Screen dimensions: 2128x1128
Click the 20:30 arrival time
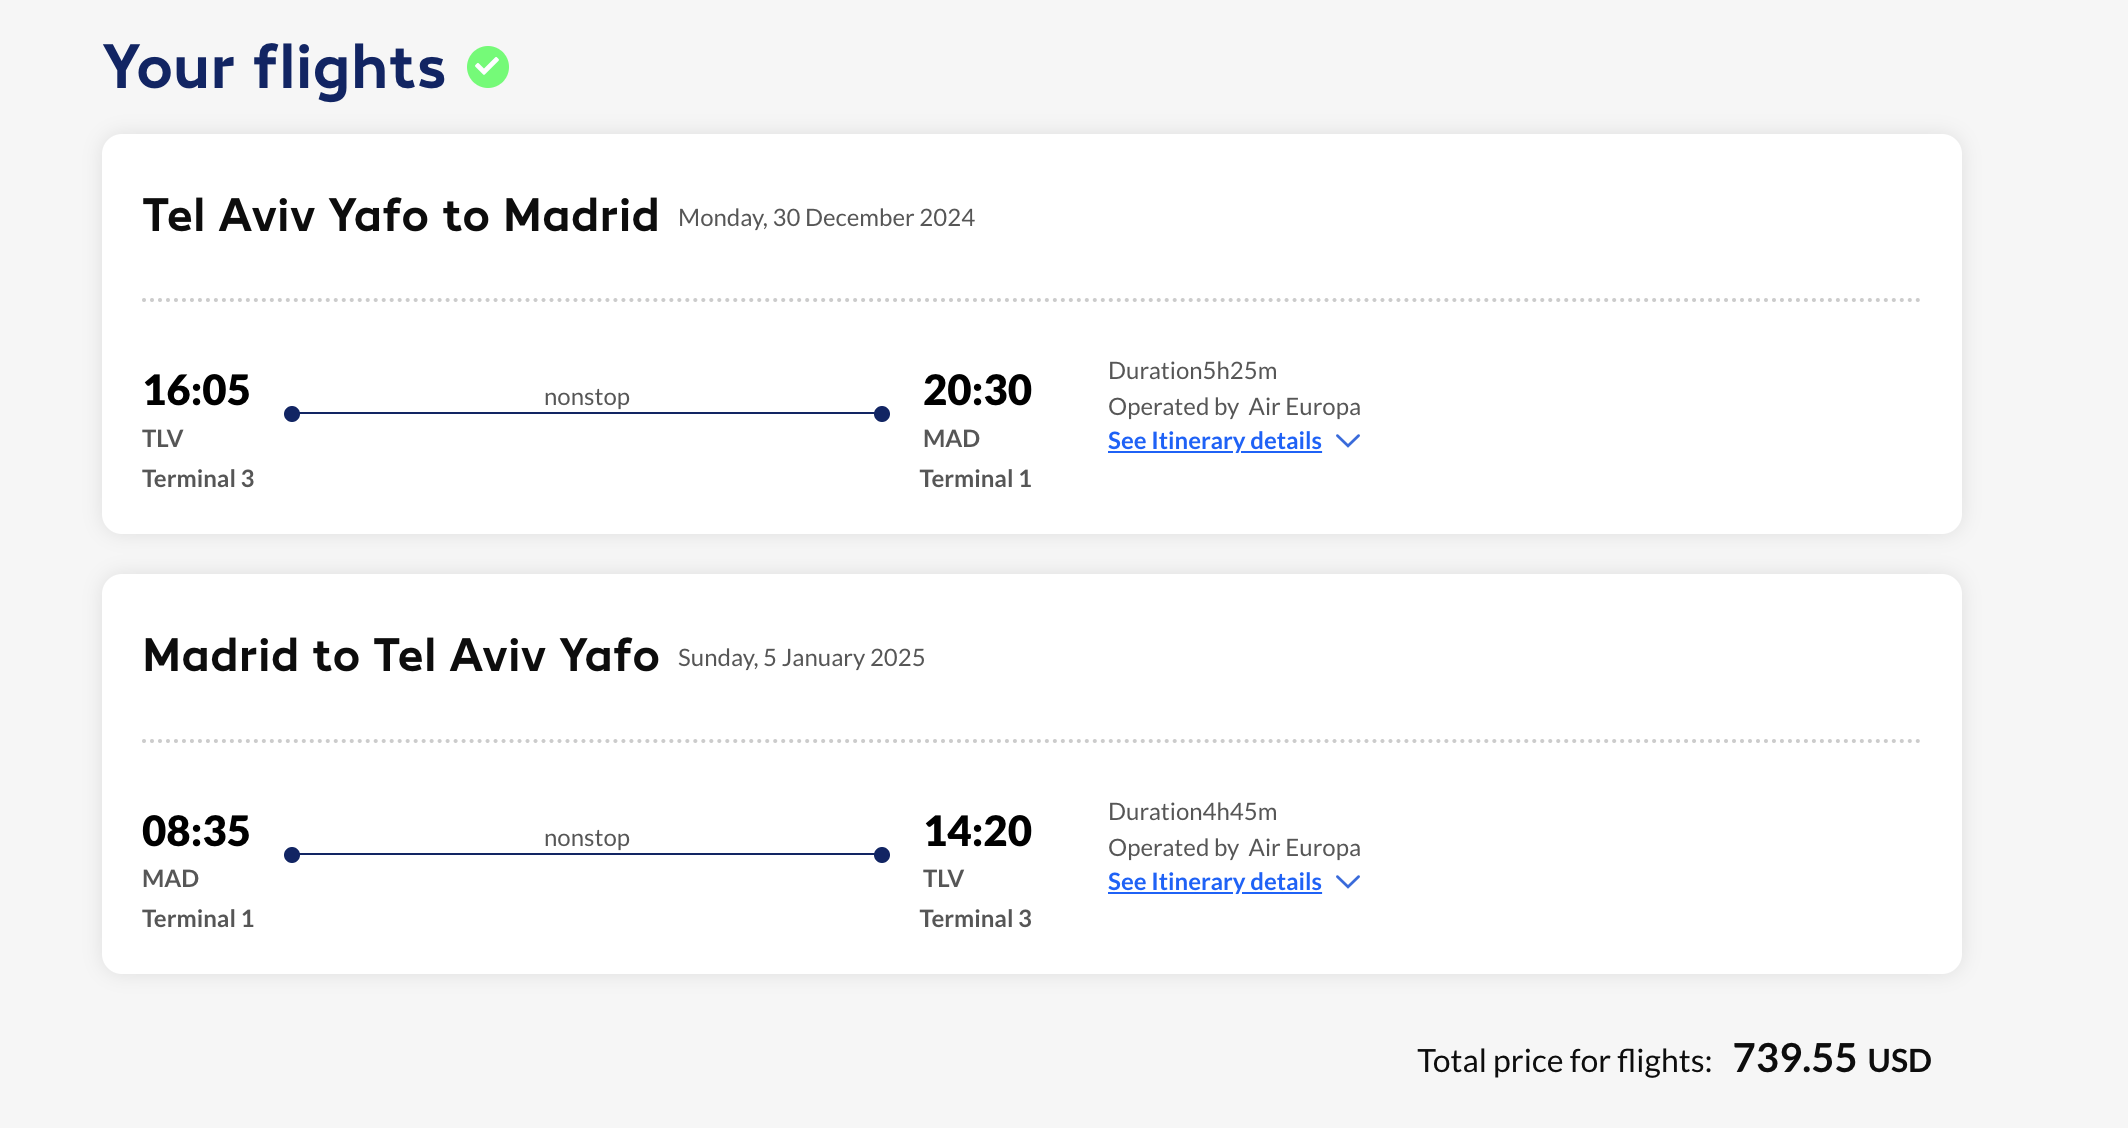pos(977,390)
